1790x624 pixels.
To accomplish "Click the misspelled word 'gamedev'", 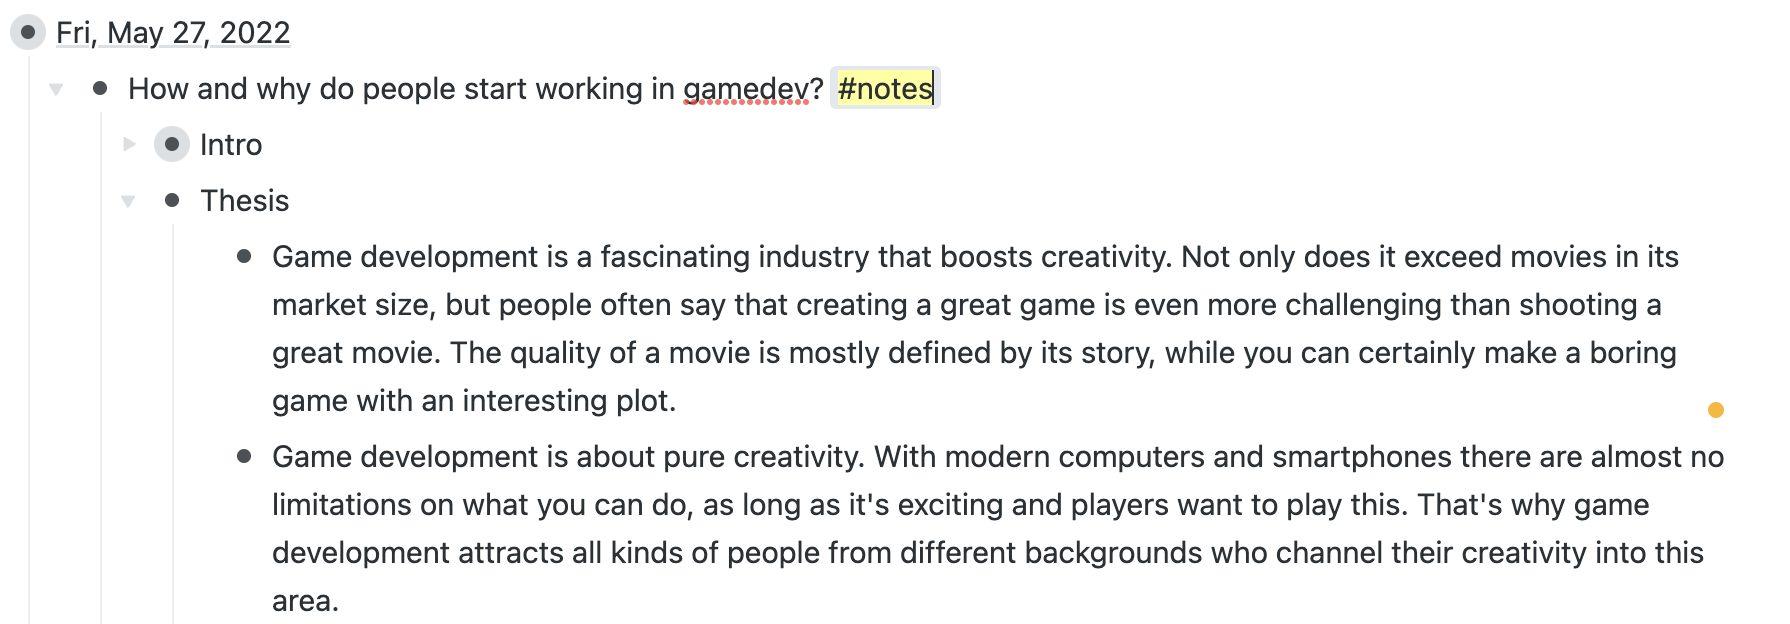I will click(x=745, y=89).
